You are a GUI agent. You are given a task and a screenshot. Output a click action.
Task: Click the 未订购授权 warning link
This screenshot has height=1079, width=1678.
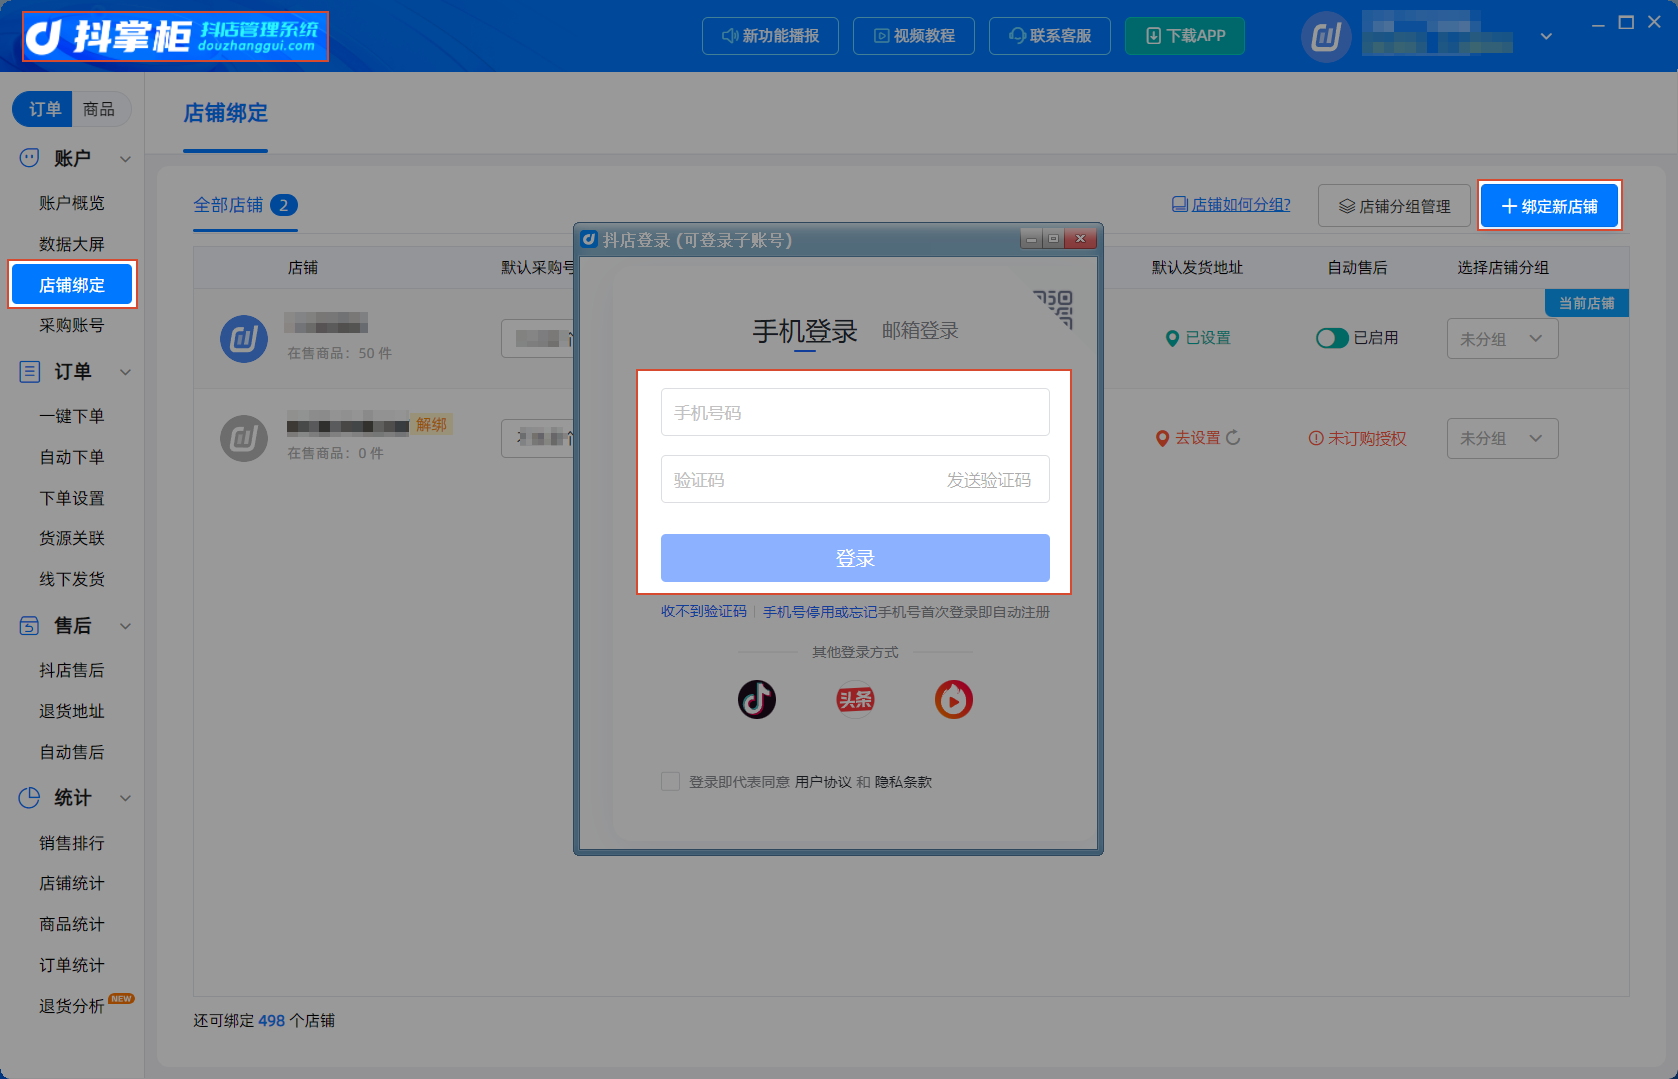1357,438
